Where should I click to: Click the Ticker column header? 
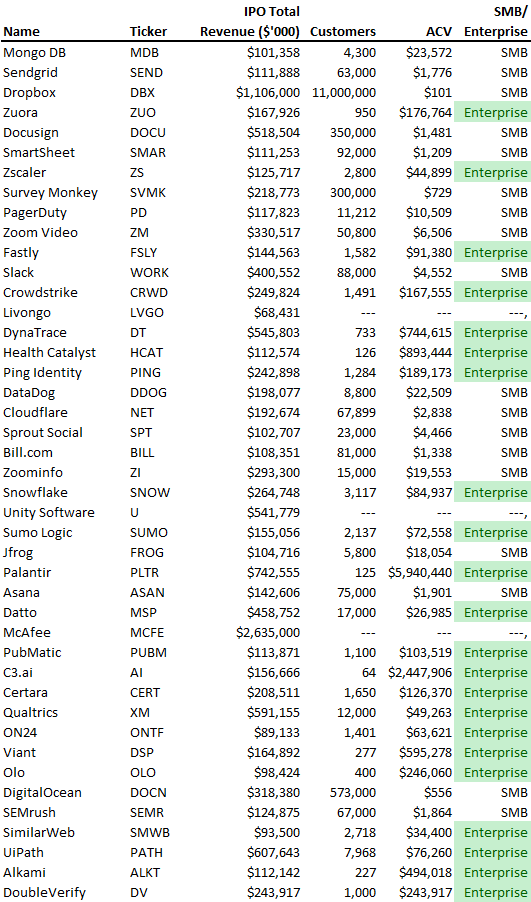click(x=149, y=32)
